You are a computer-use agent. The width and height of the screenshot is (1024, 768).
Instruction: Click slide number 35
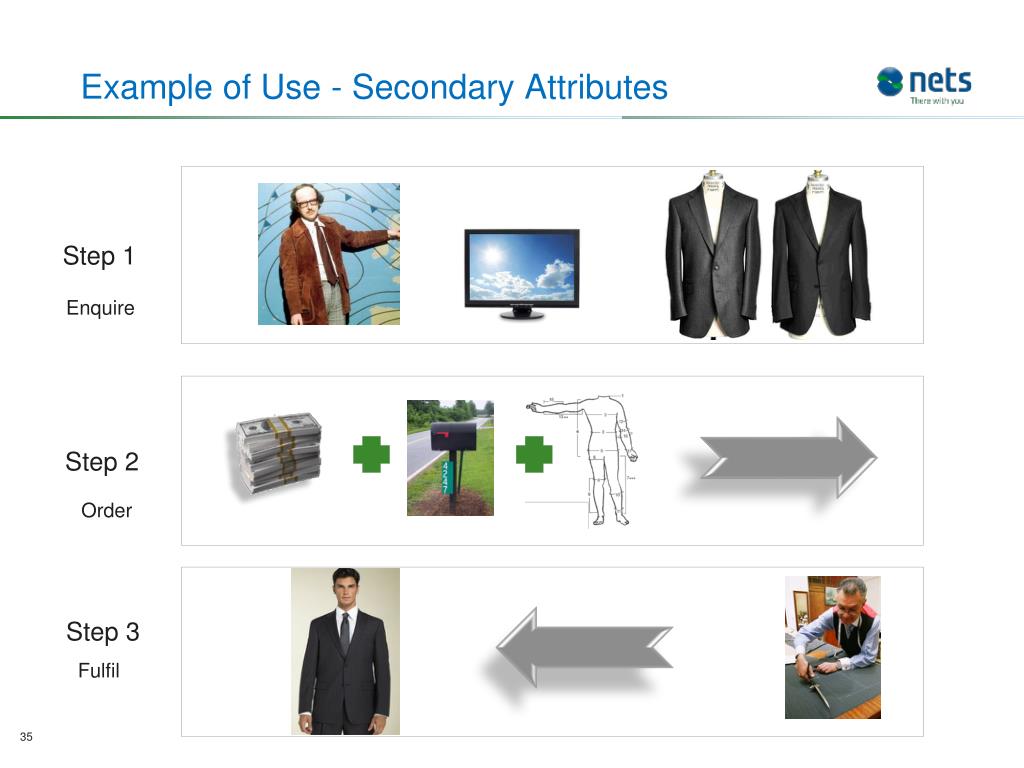(26, 738)
